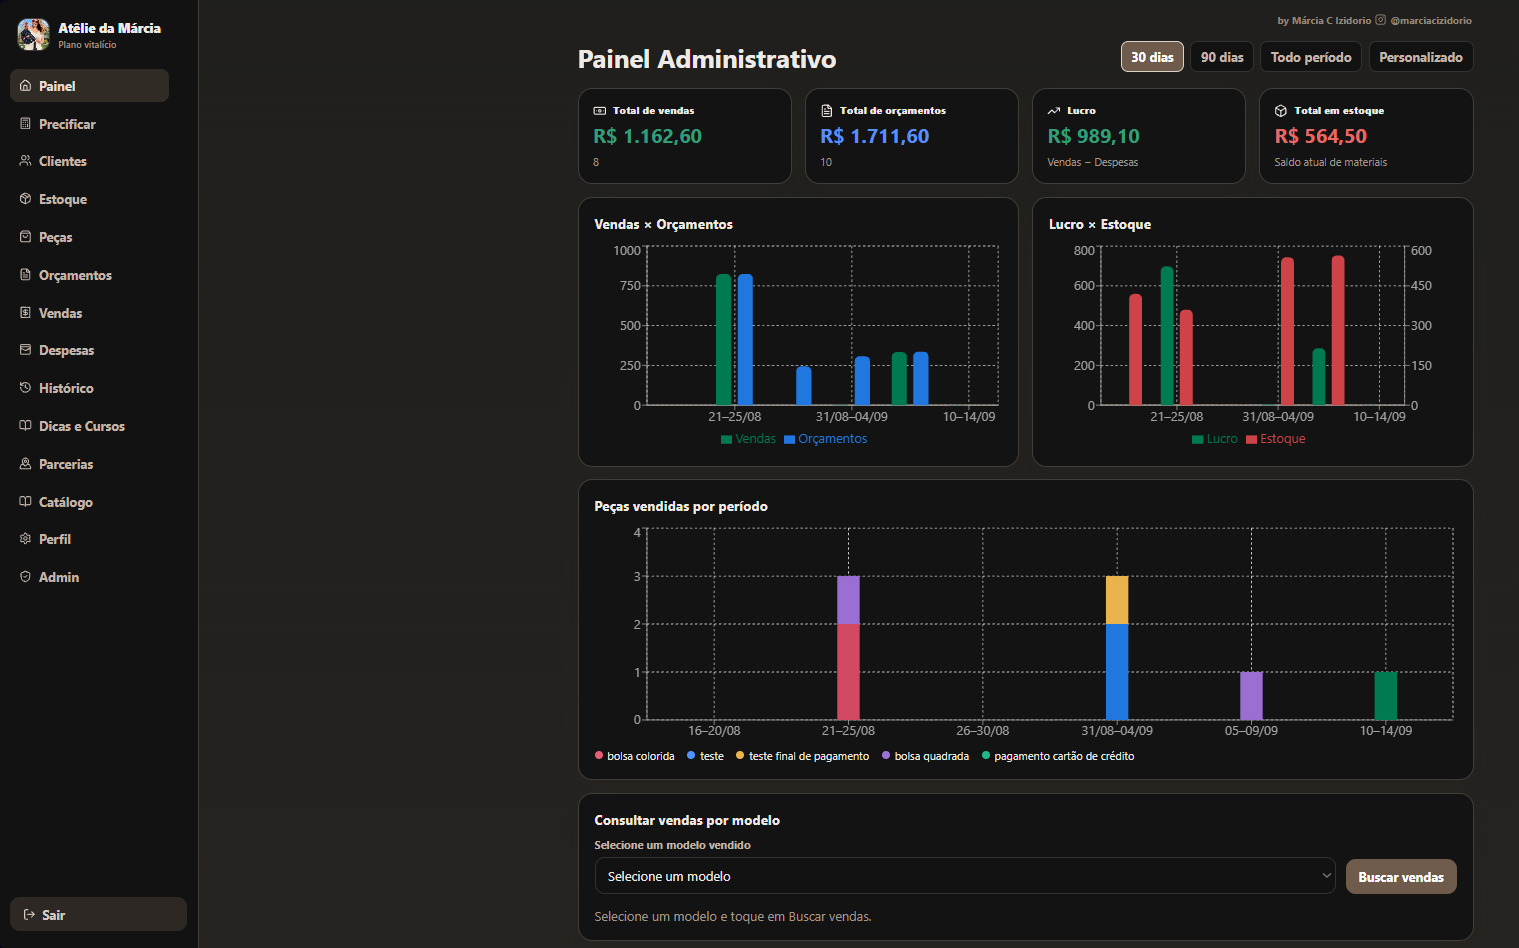1519x948 pixels.
Task: Click the pagamento cartão de crédito legend label
Action: pos(1064,757)
